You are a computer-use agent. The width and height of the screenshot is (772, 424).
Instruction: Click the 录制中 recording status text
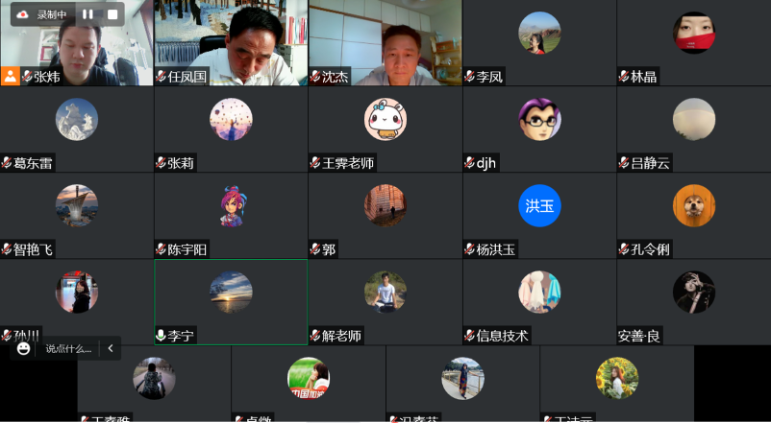[x=52, y=15]
